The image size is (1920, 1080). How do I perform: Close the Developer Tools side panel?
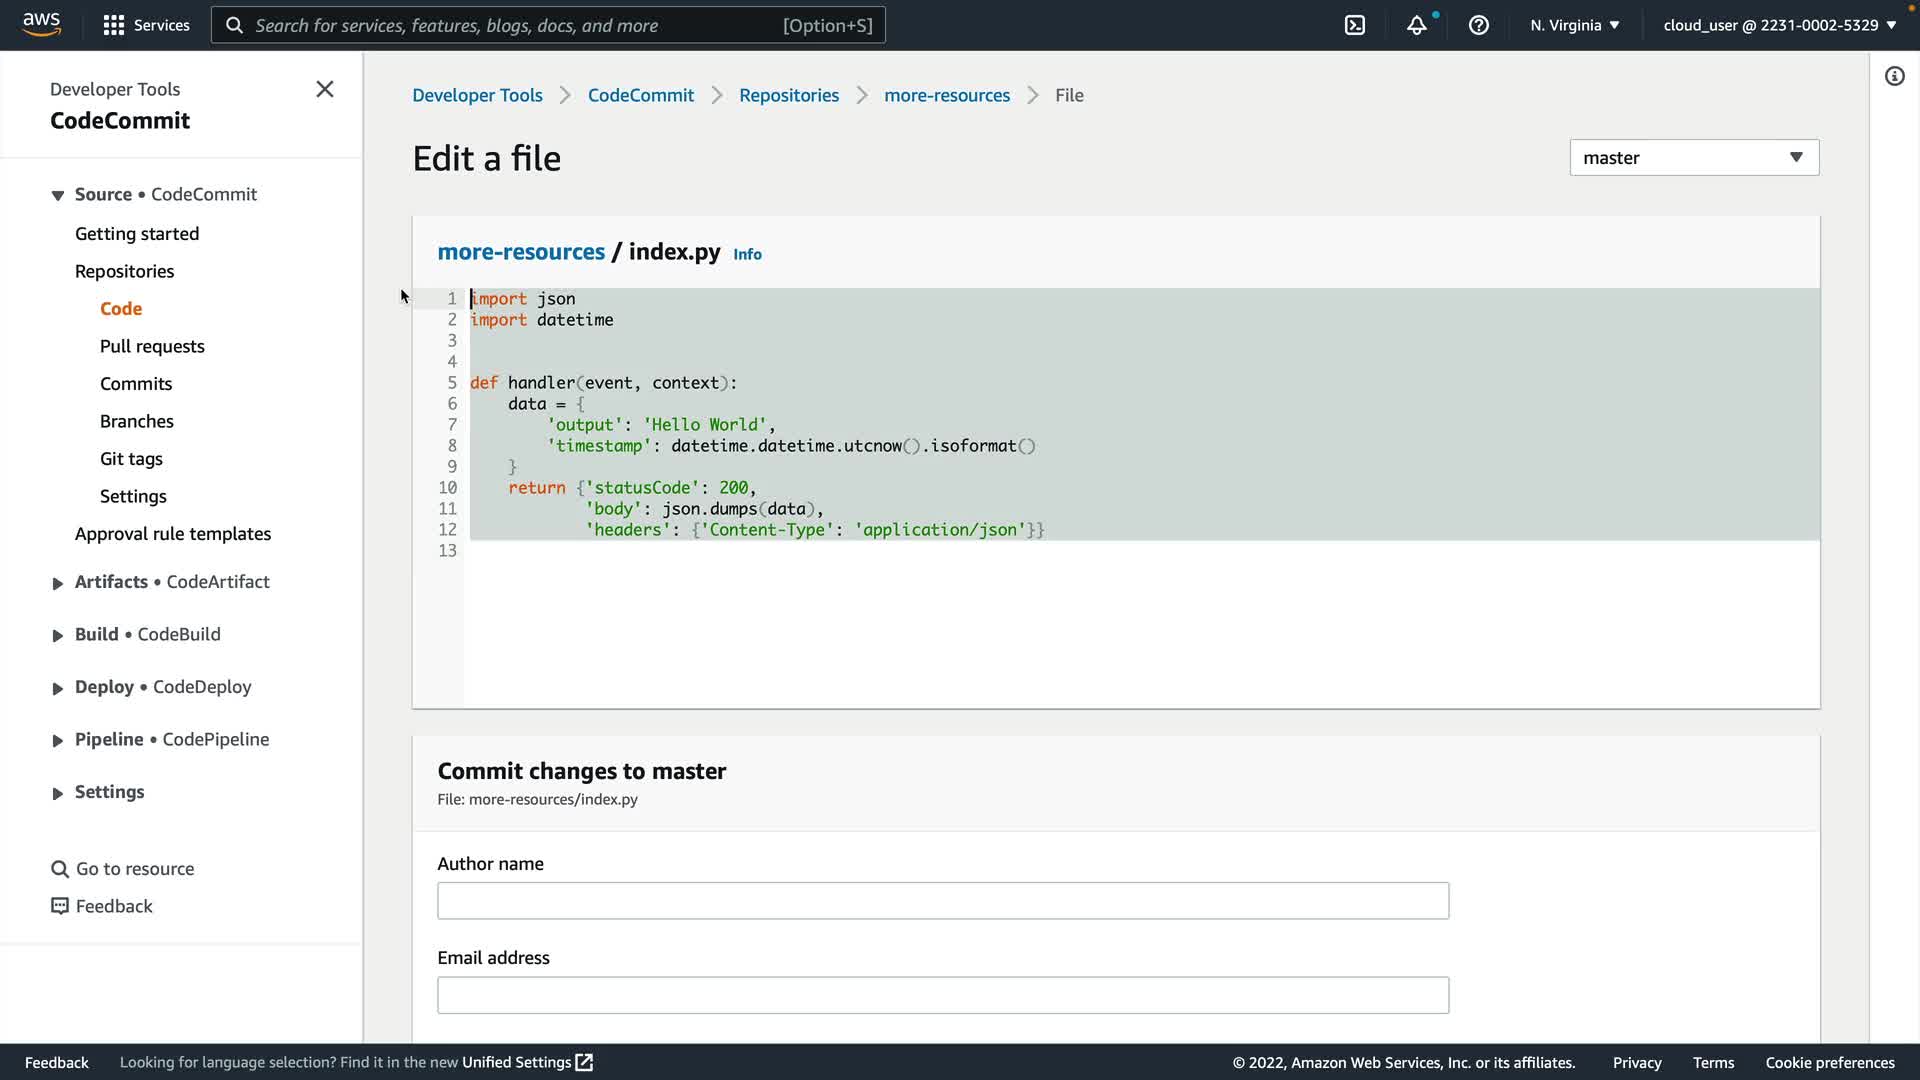tap(324, 89)
